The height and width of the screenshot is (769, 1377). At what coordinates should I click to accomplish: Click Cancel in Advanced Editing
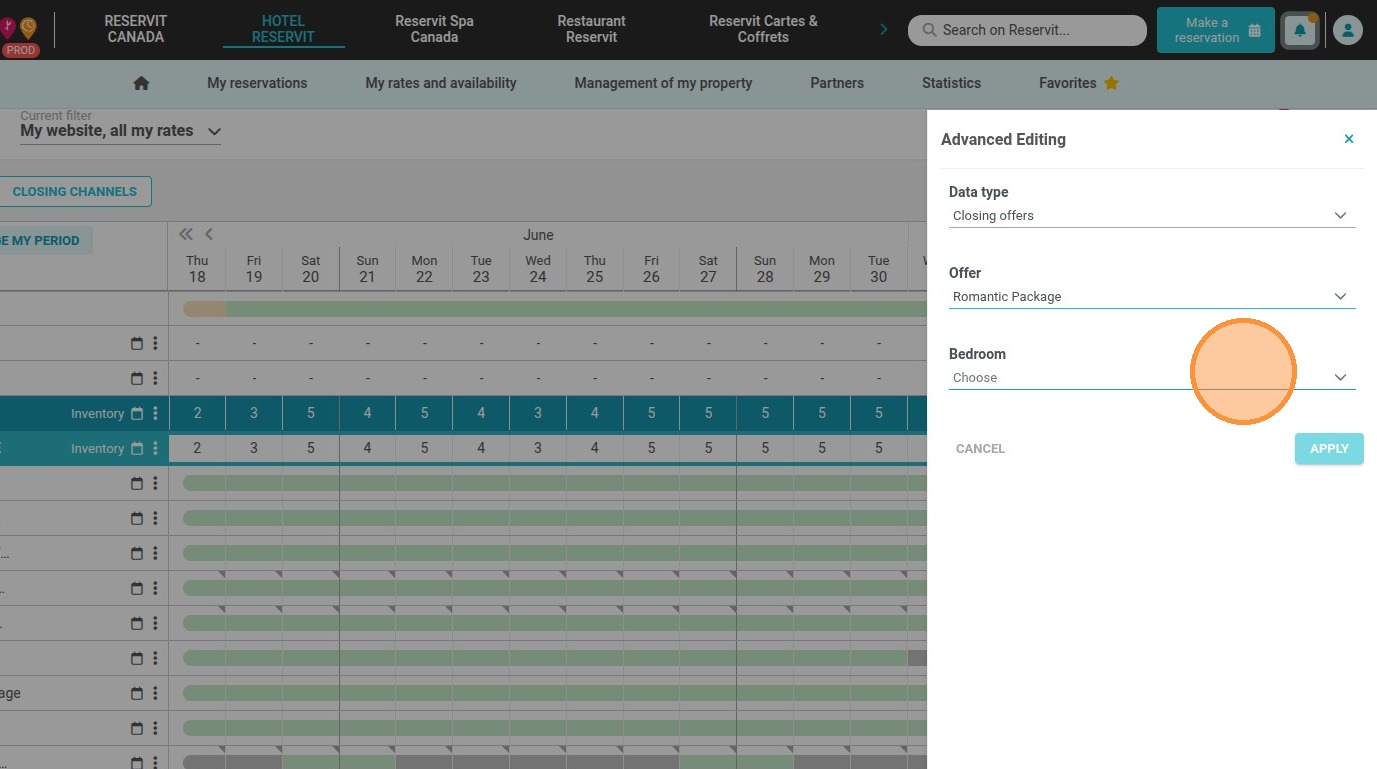pos(980,448)
